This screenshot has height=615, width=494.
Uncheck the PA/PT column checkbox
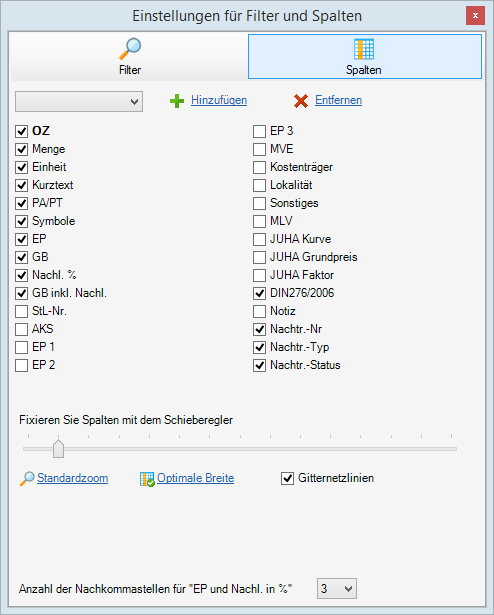coord(22,203)
